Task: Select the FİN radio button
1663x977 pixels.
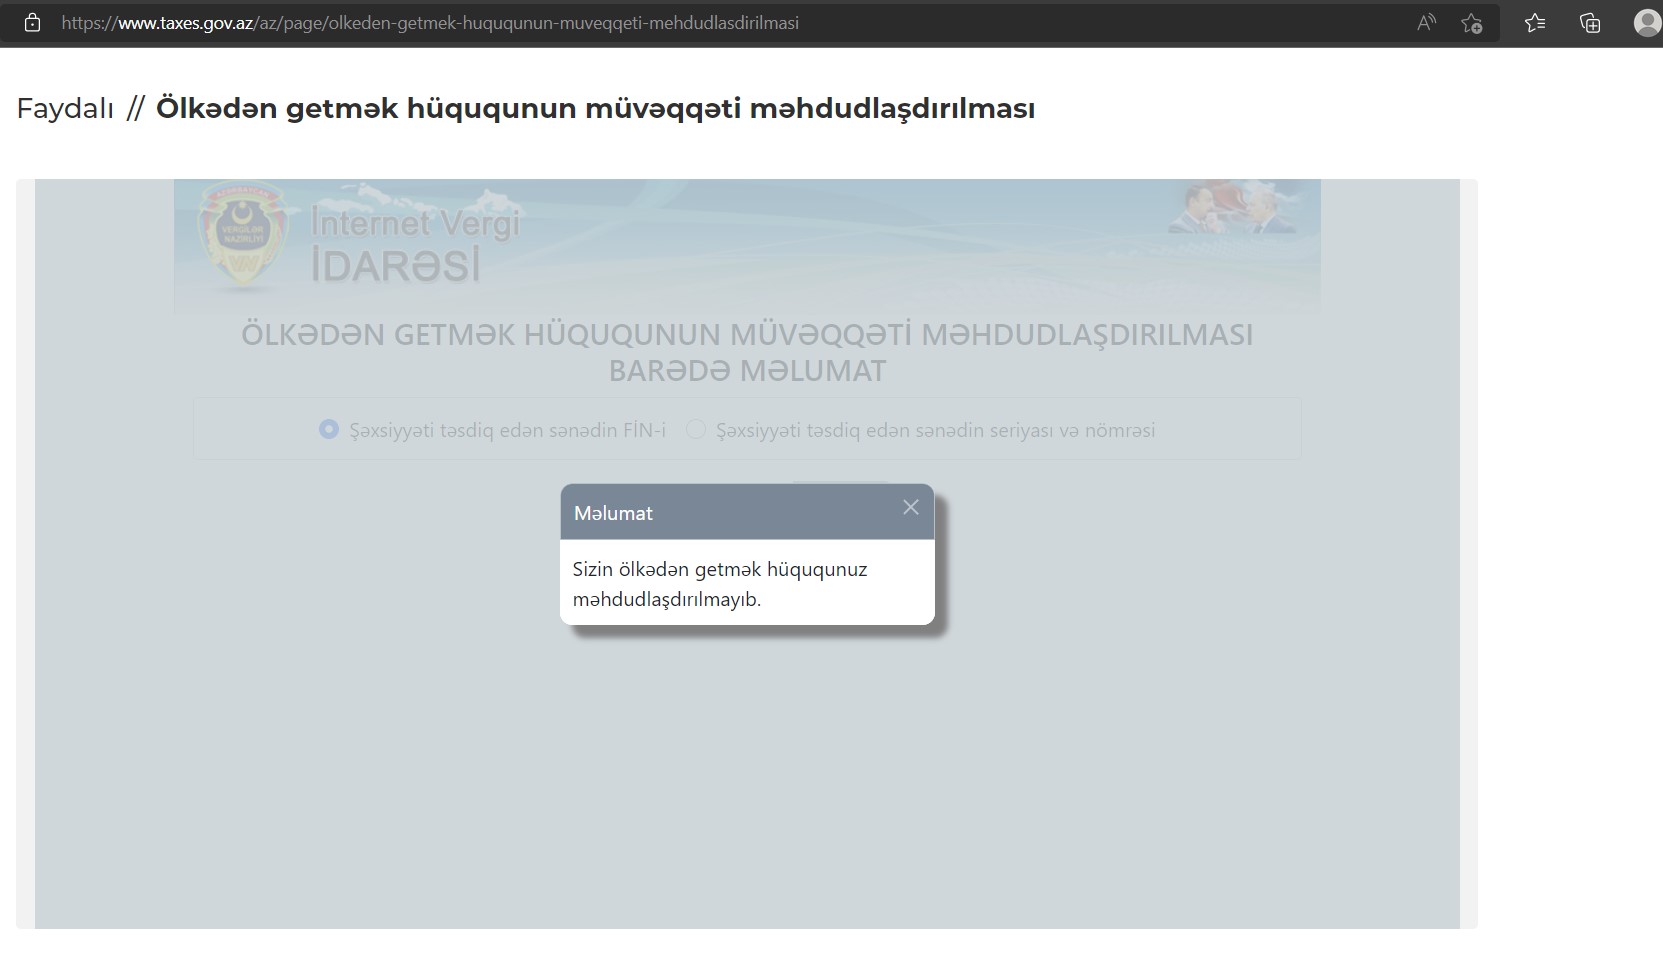Action: coord(328,430)
